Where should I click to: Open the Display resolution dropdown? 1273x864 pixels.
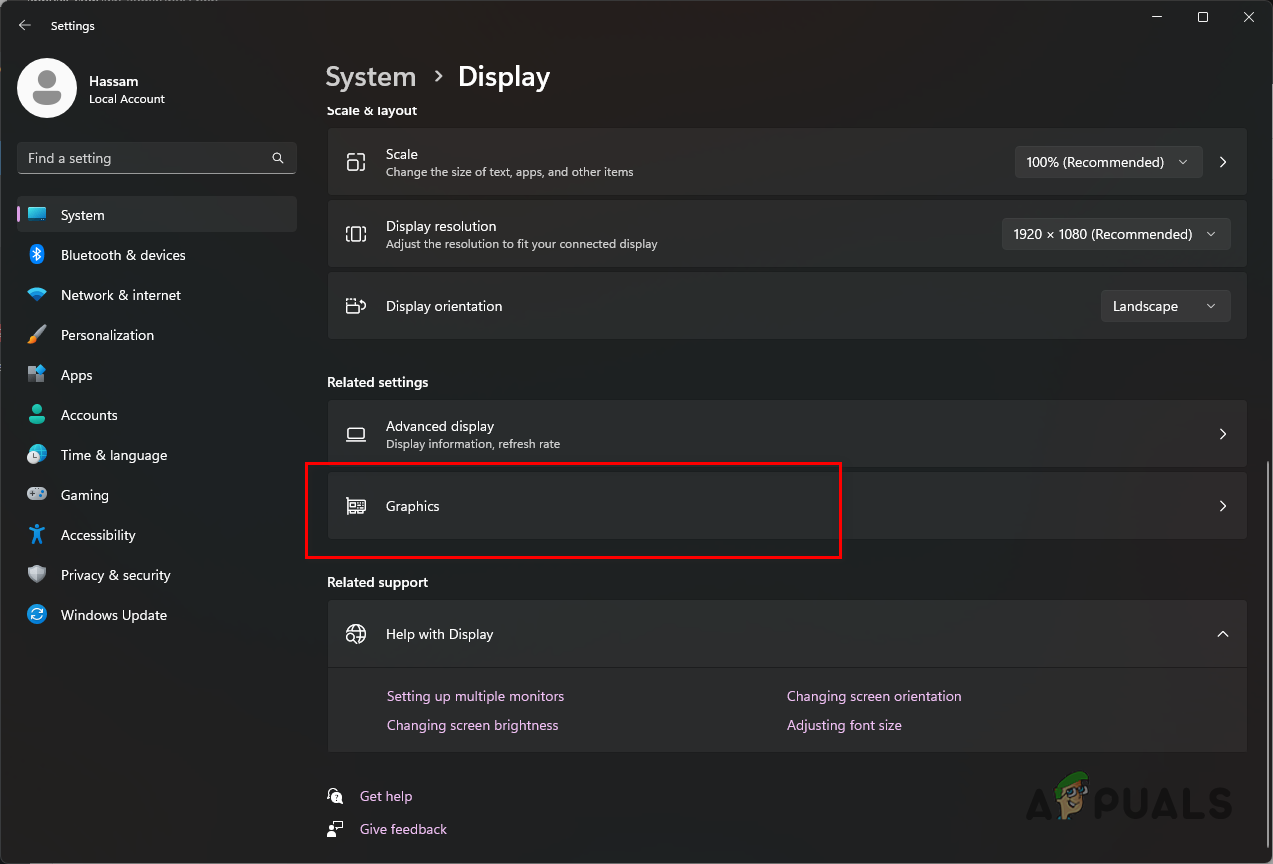[x=1115, y=233]
